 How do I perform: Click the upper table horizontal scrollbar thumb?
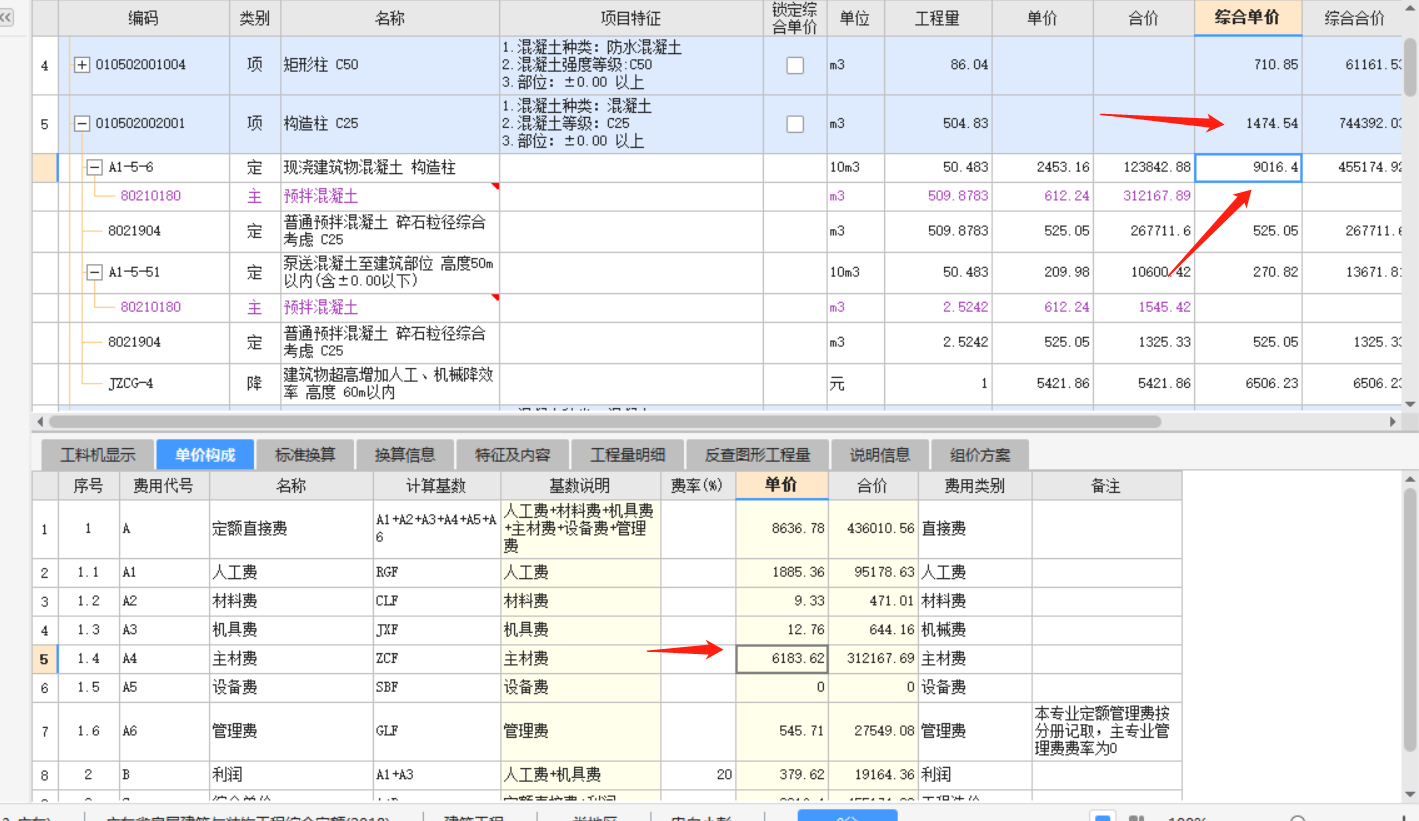[604, 422]
